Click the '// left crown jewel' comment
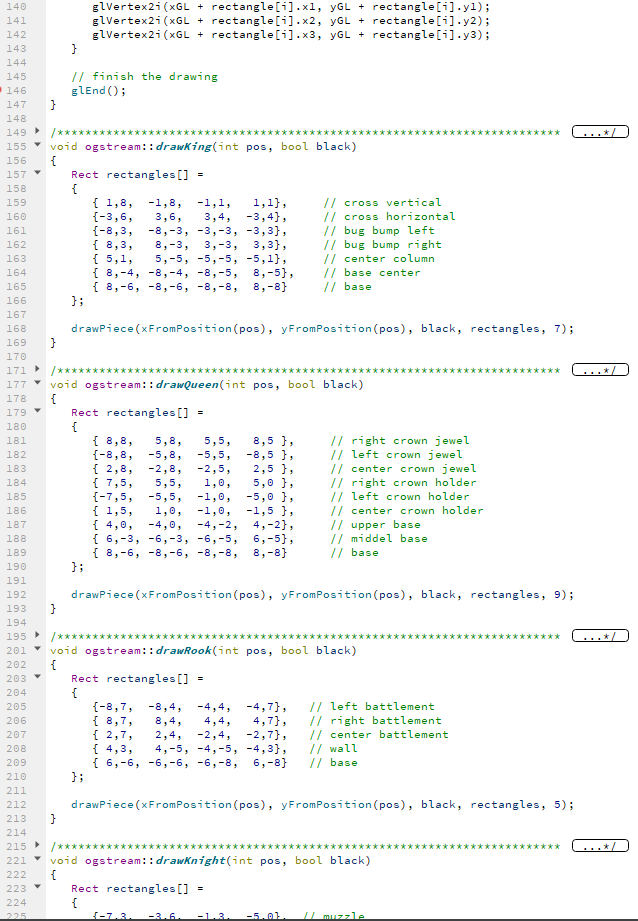638x921 pixels. click(397, 455)
